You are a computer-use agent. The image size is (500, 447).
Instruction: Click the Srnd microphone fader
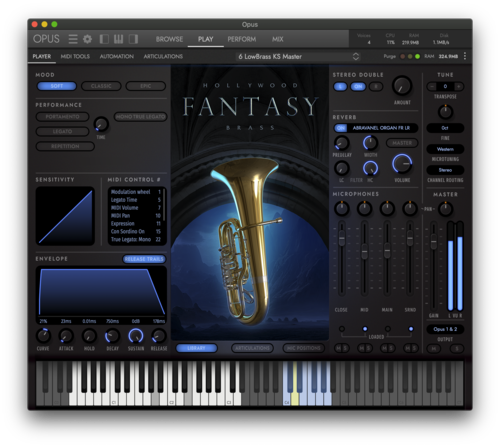click(410, 238)
